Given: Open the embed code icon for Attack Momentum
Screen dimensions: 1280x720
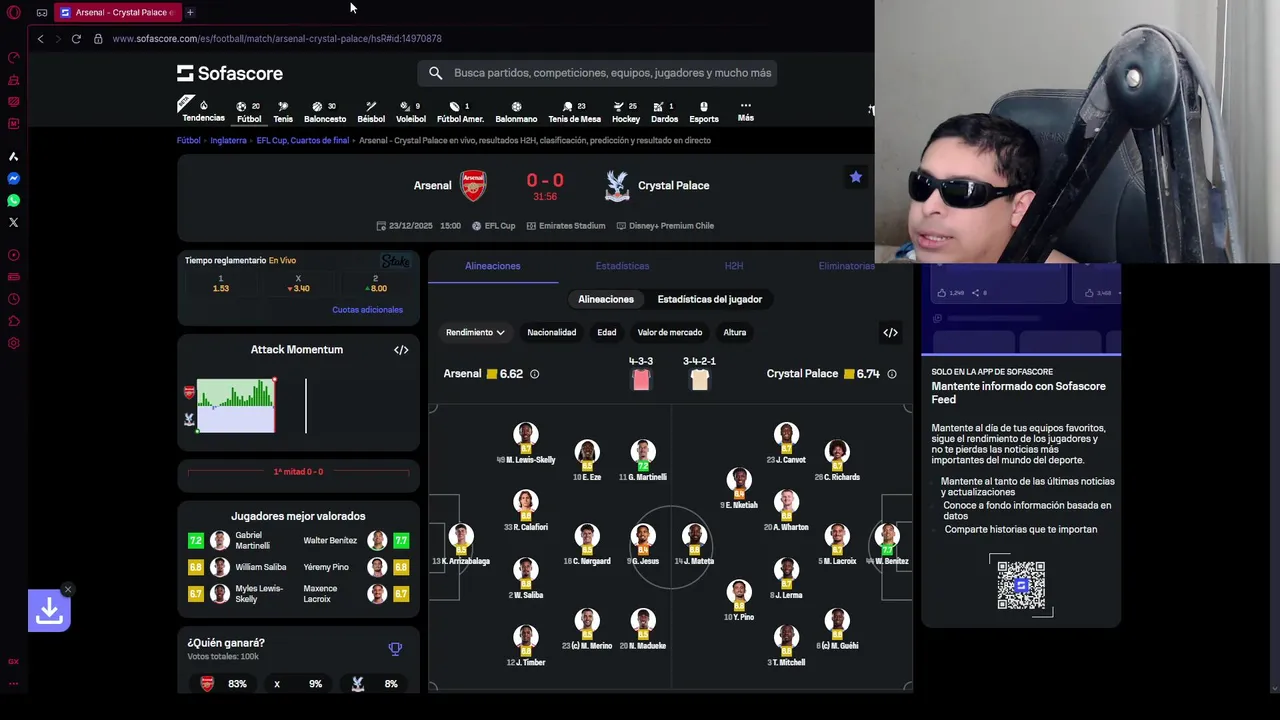Looking at the screenshot, I should tap(401, 350).
